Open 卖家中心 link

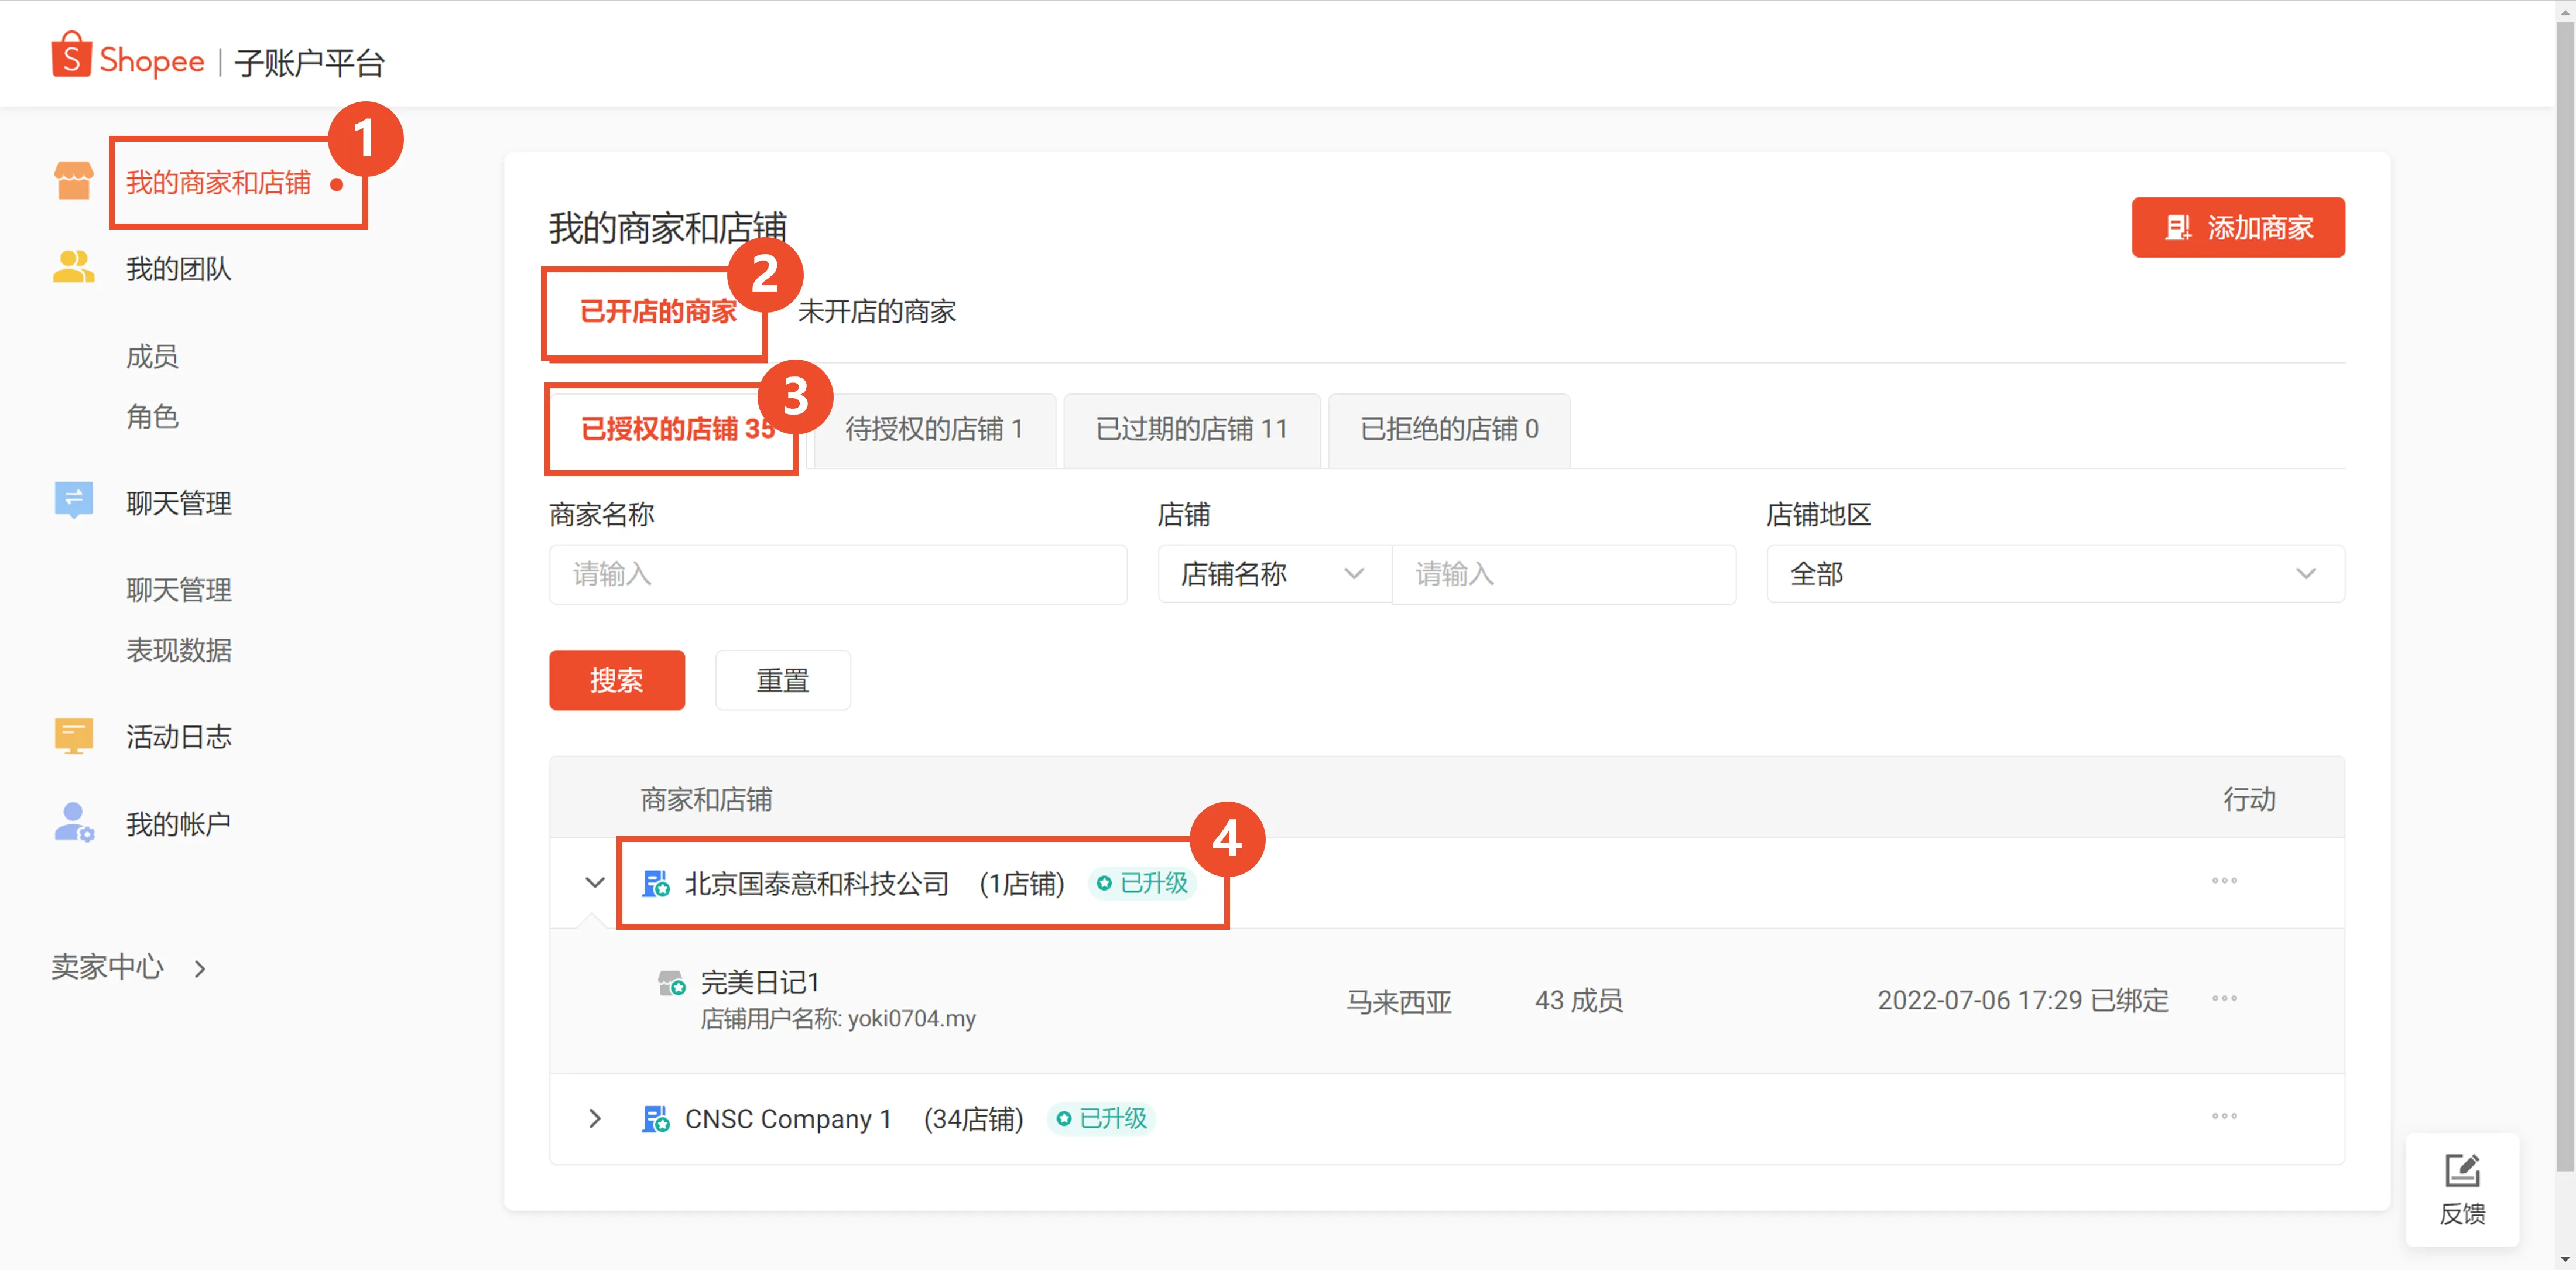[107, 967]
